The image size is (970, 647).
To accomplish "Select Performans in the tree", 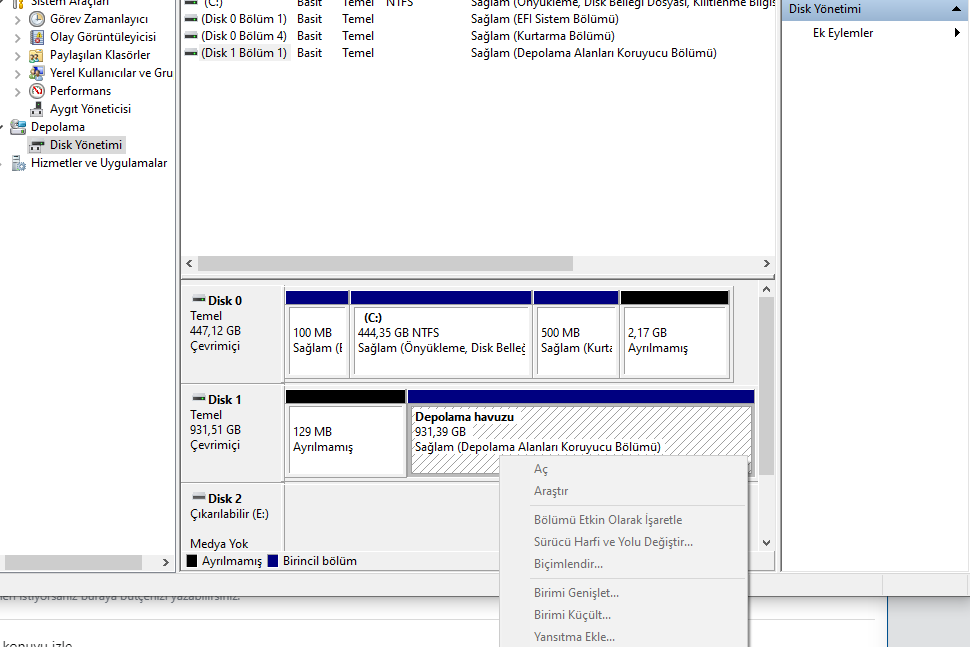I will [80, 91].
